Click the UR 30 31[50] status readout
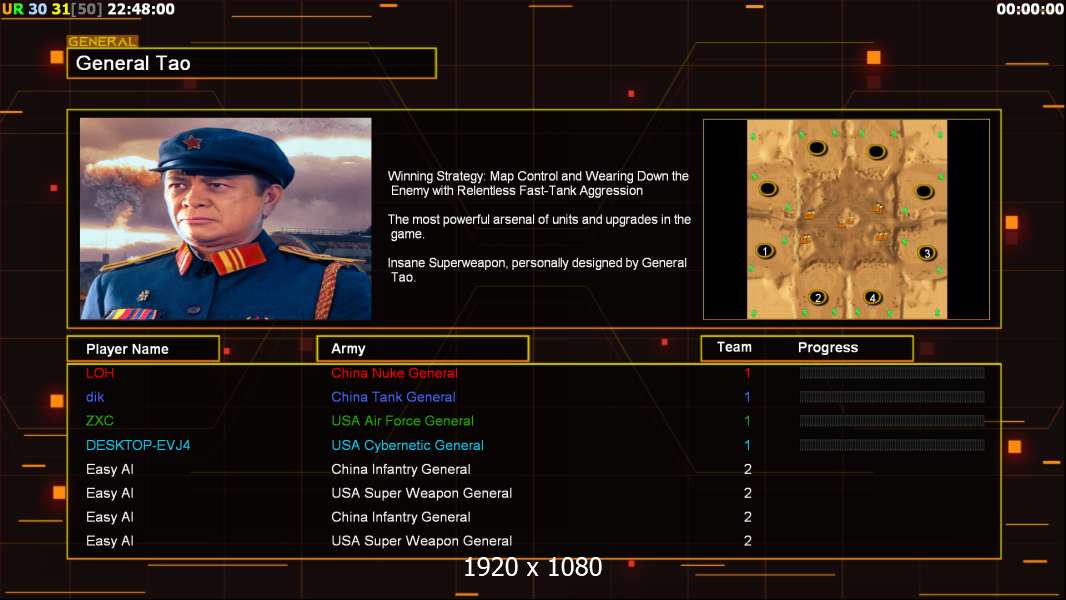Screen dimensions: 1066x600 [52, 10]
